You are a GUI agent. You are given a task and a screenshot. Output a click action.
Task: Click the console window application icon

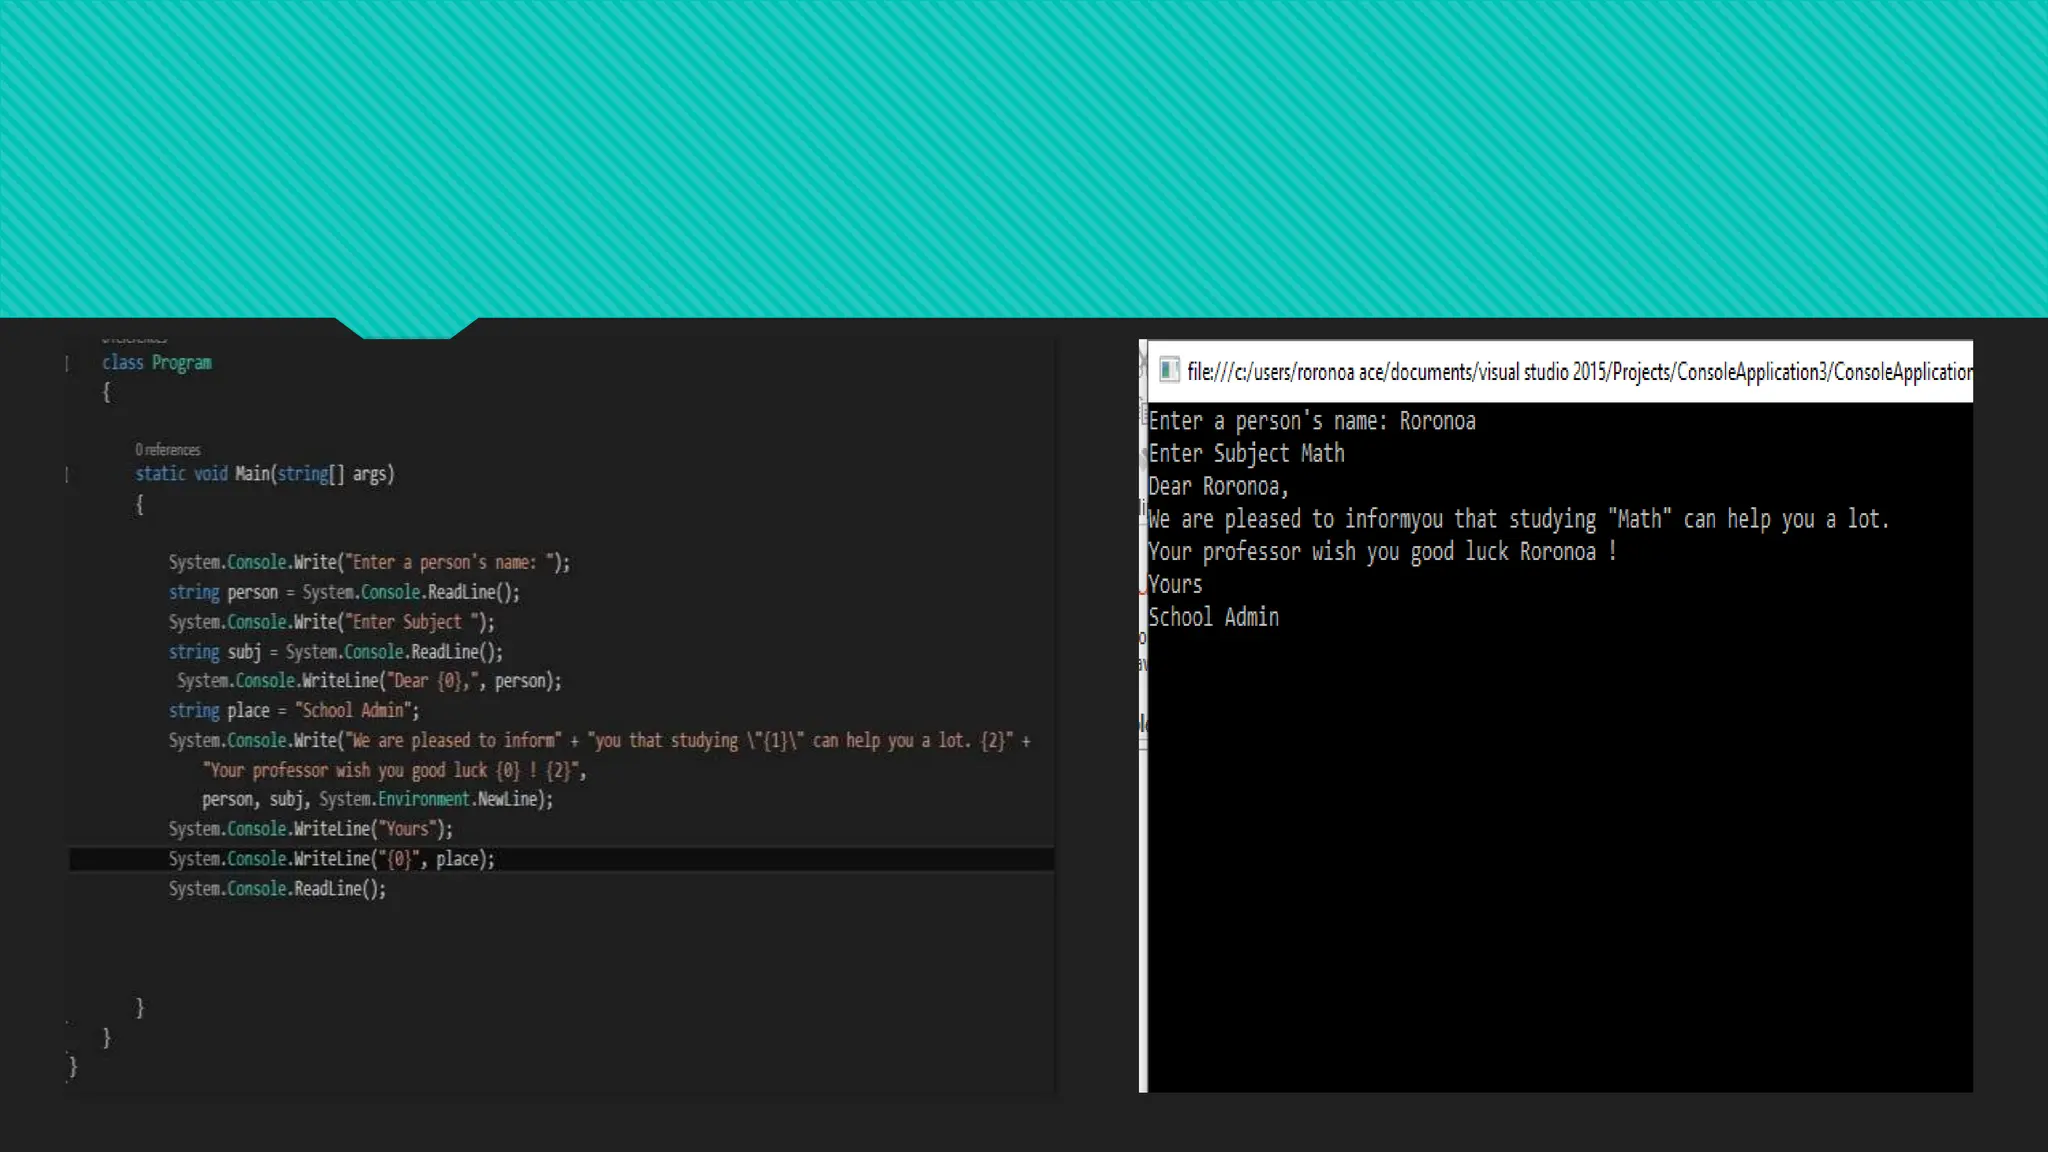(1169, 371)
